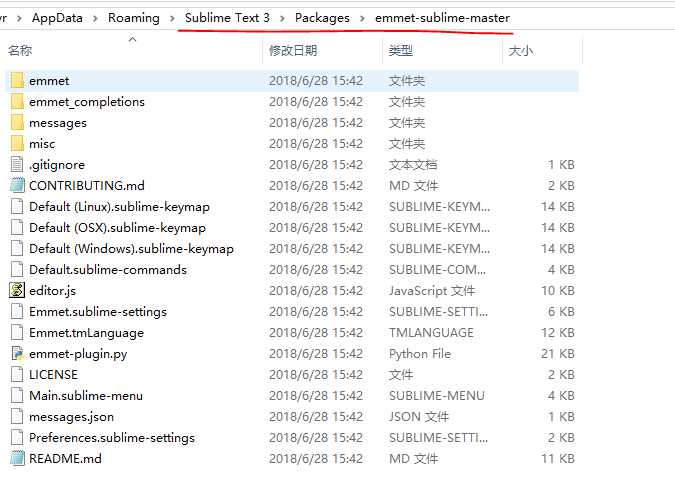Click the '文本文档' type cell
Viewport: 675px width, 492px height.
(x=413, y=165)
